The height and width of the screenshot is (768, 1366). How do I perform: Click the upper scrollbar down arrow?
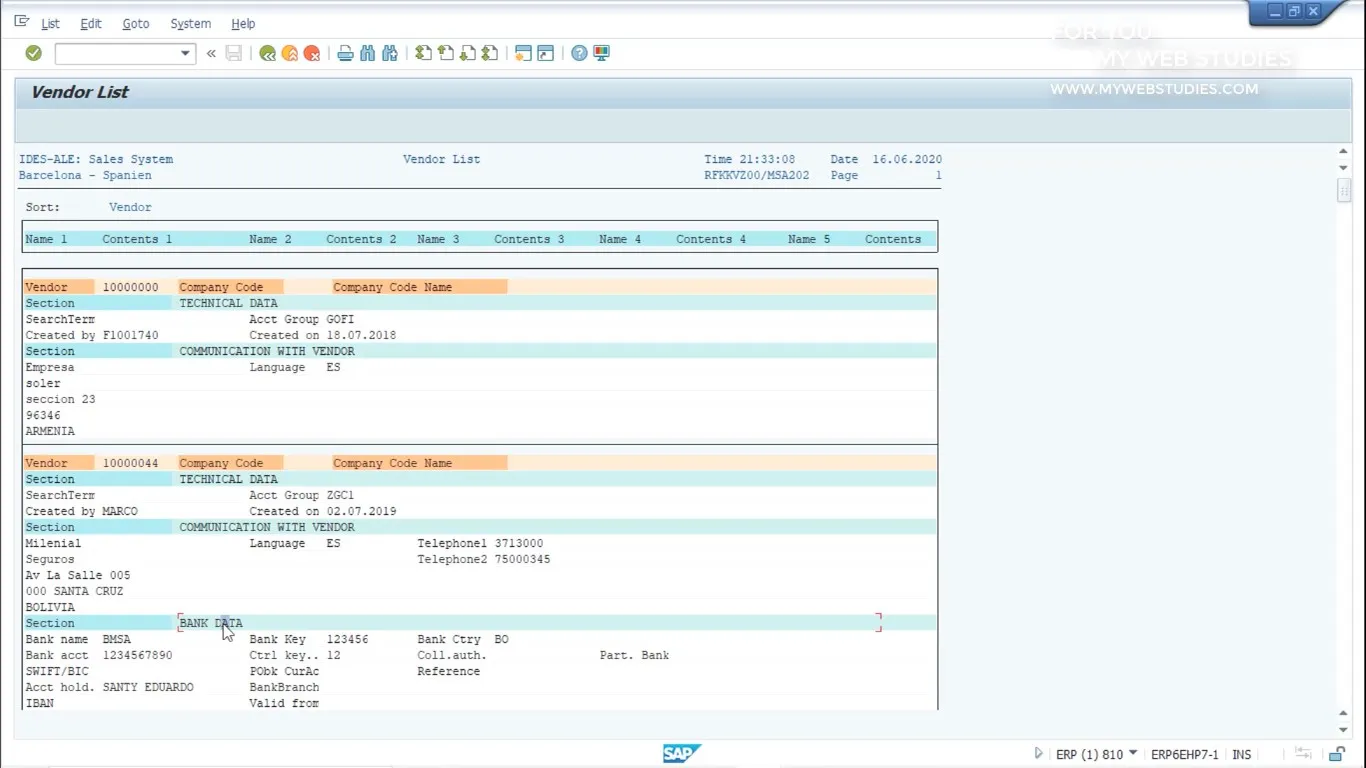click(x=1343, y=168)
